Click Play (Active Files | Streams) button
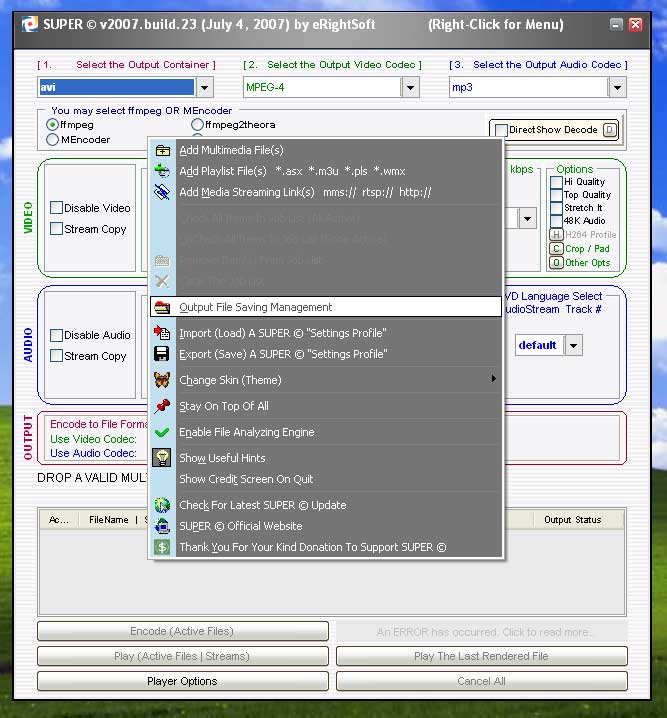 [x=183, y=656]
